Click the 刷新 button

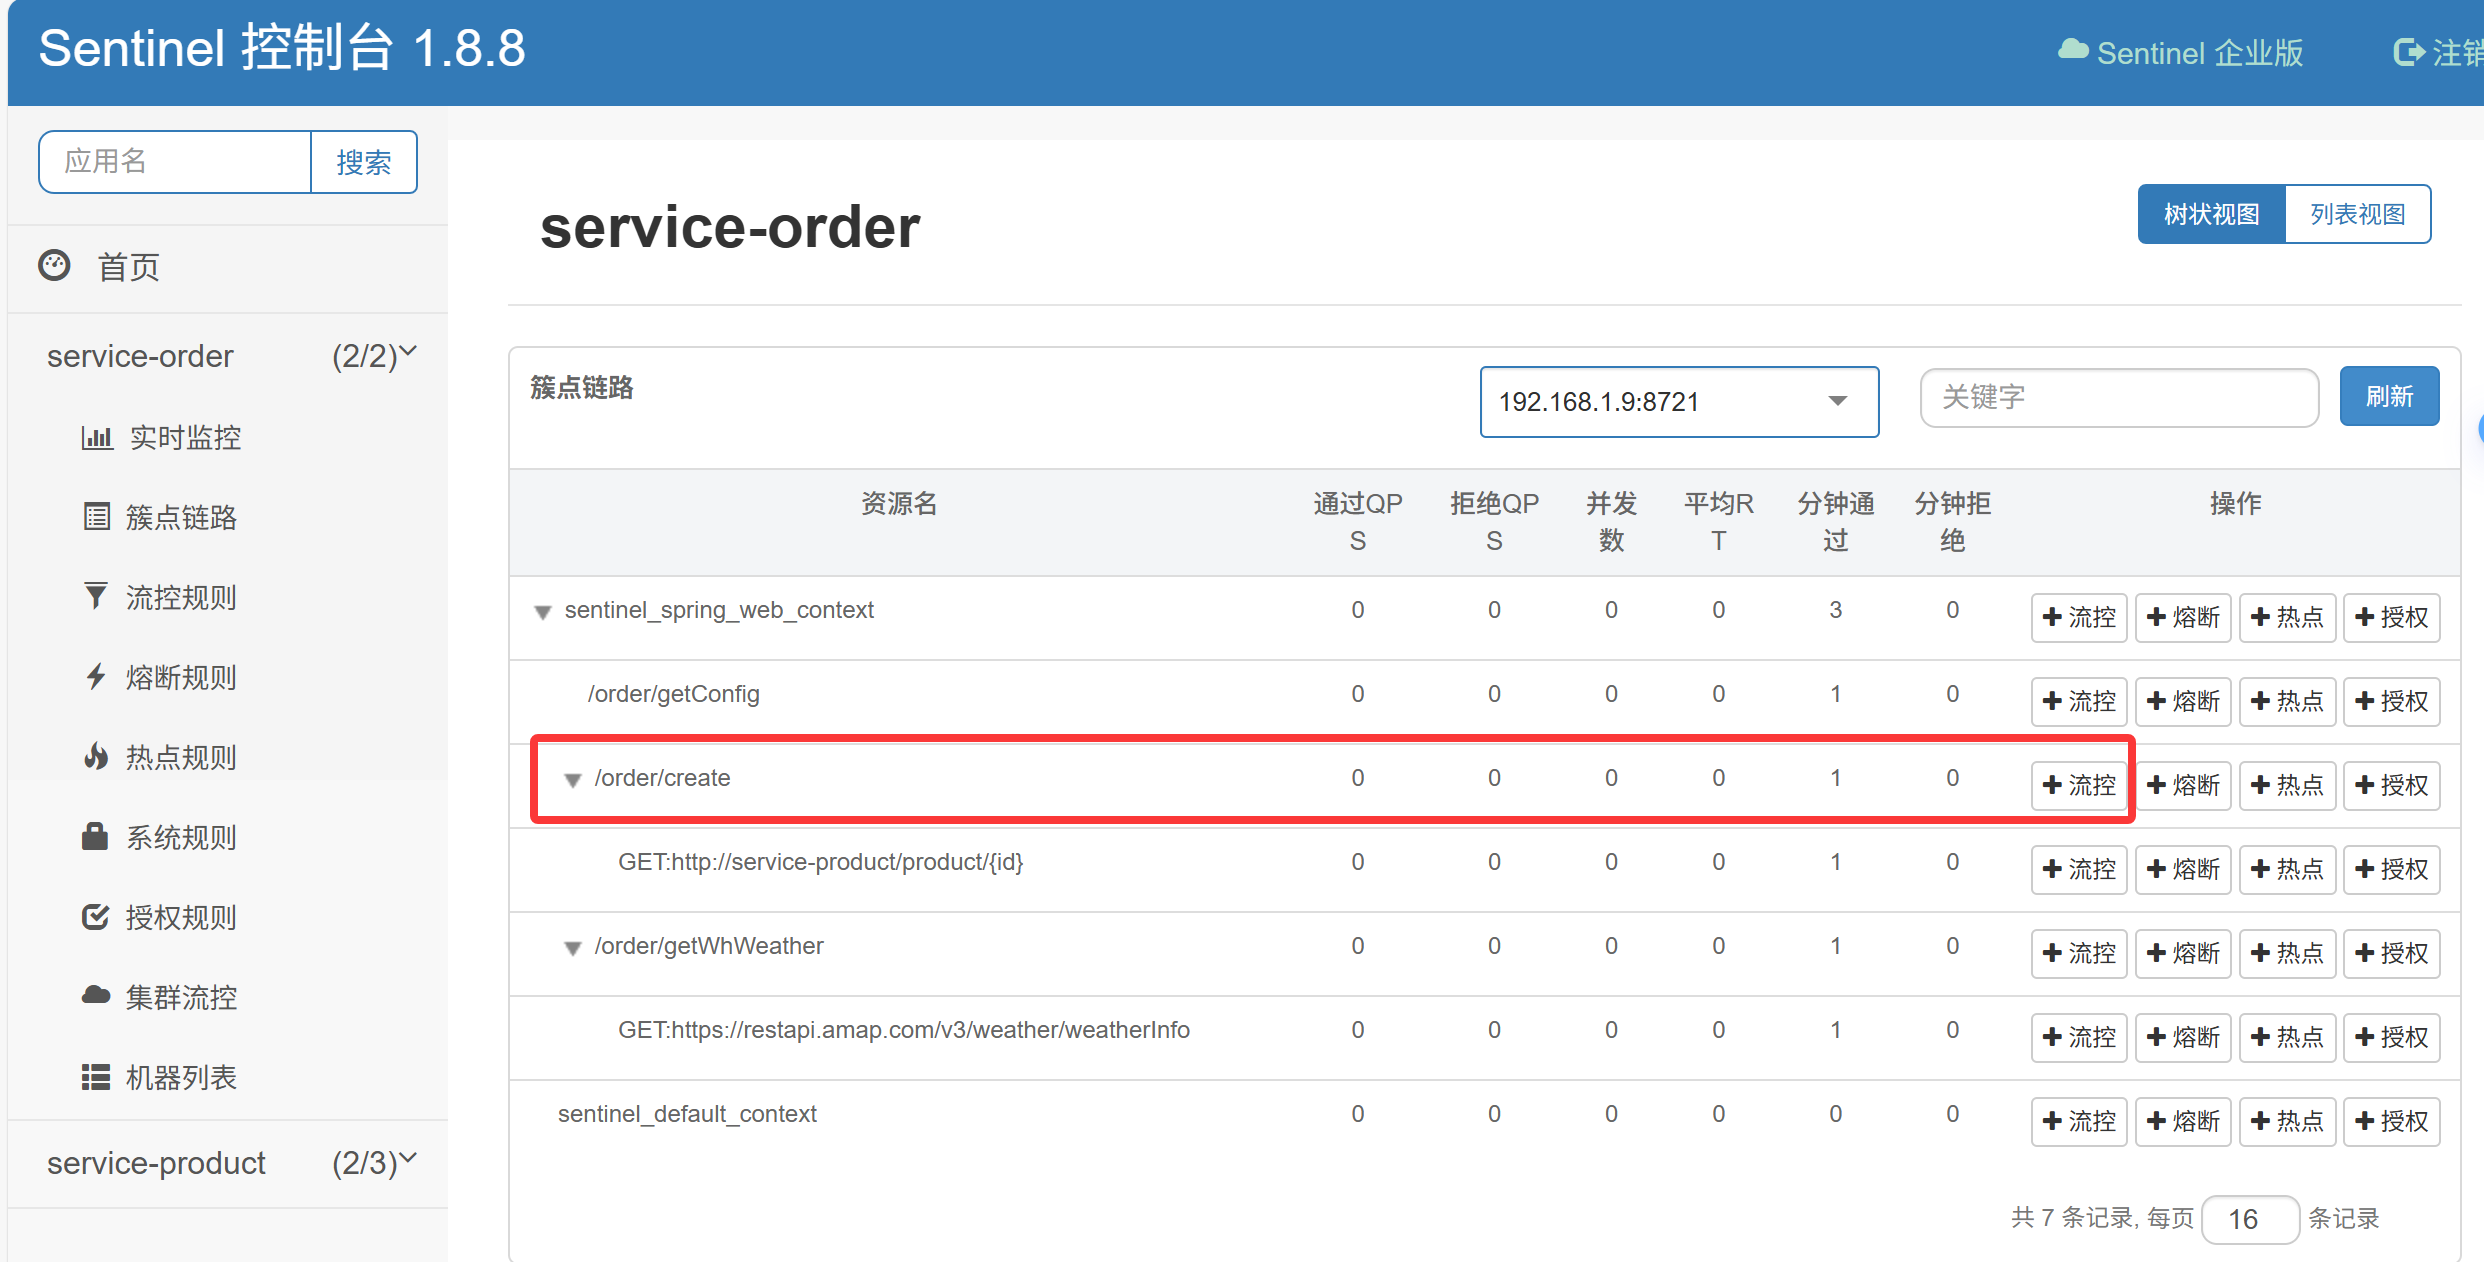2389,397
